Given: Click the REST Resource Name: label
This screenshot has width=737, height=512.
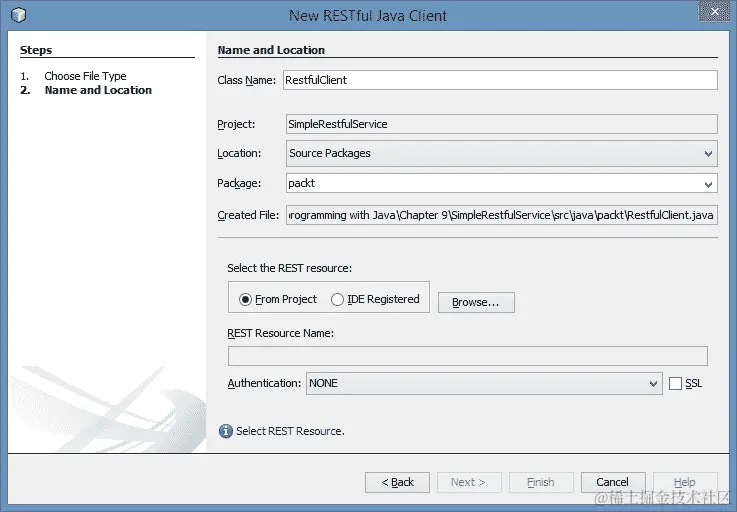Looking at the screenshot, I should 280,333.
